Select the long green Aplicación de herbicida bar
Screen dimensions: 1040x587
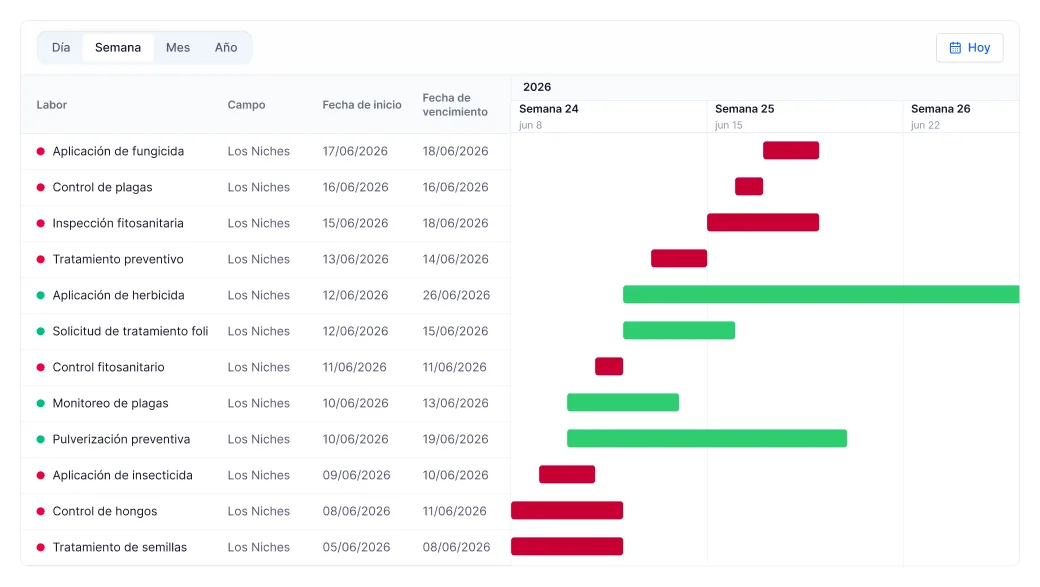pyautogui.click(x=821, y=294)
